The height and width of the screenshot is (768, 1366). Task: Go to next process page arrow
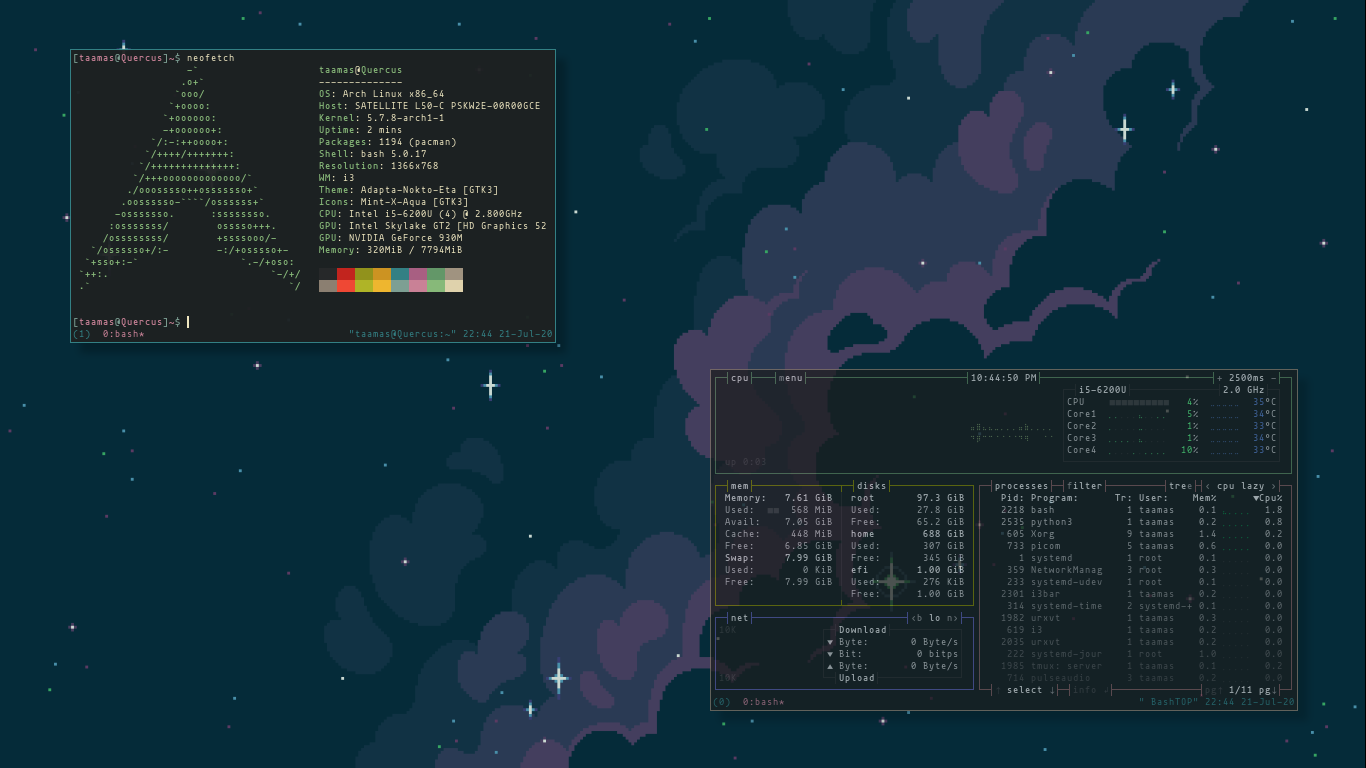click(1276, 690)
